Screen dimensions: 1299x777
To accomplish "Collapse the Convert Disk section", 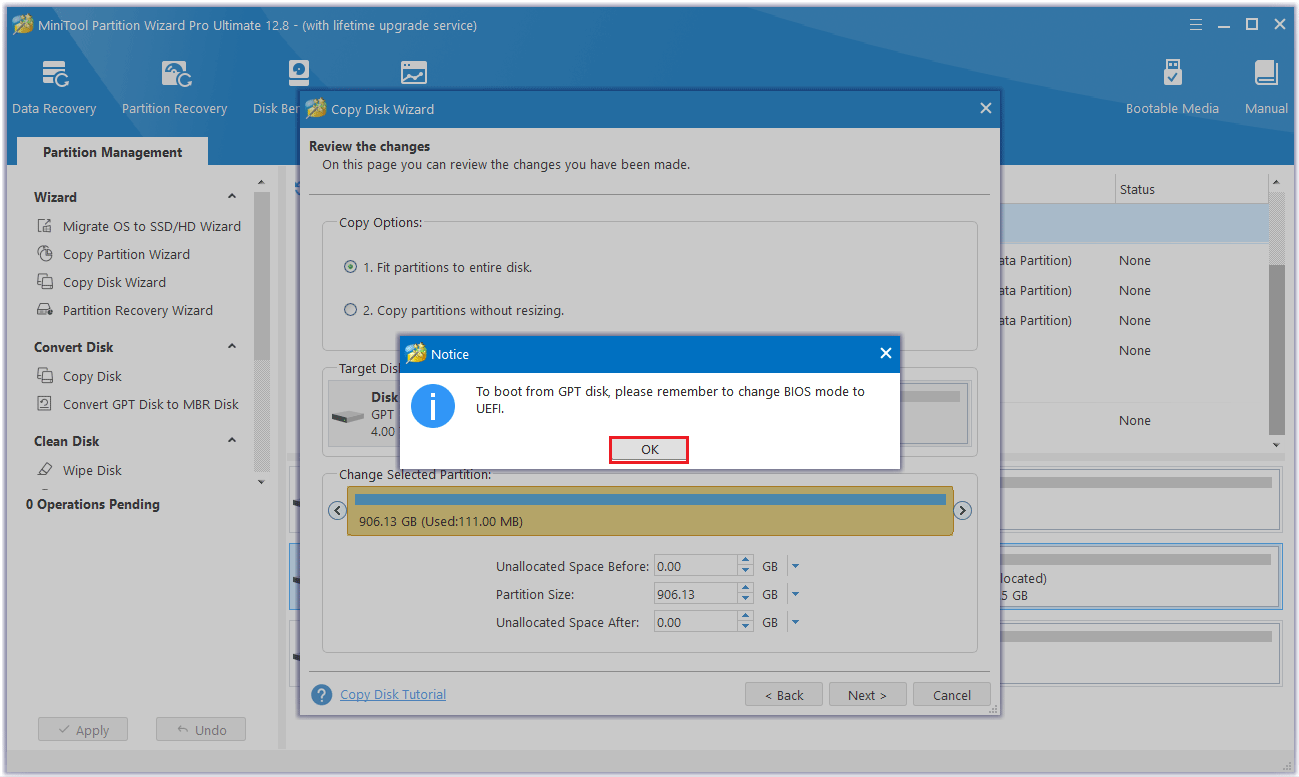I will click(x=232, y=347).
